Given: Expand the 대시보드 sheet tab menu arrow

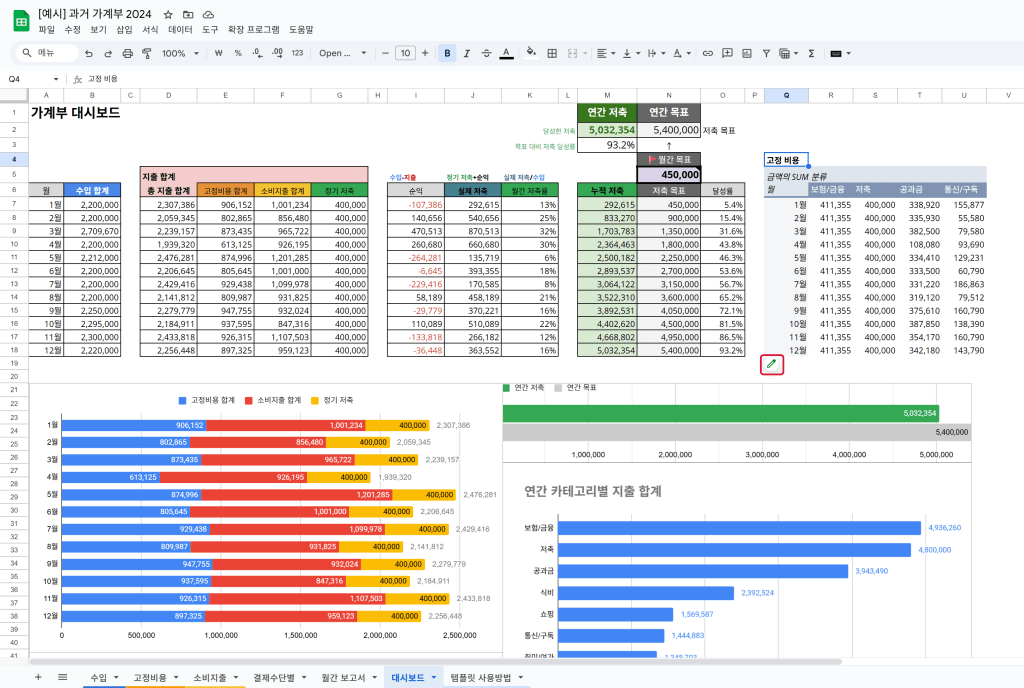Looking at the screenshot, I should tap(435, 677).
